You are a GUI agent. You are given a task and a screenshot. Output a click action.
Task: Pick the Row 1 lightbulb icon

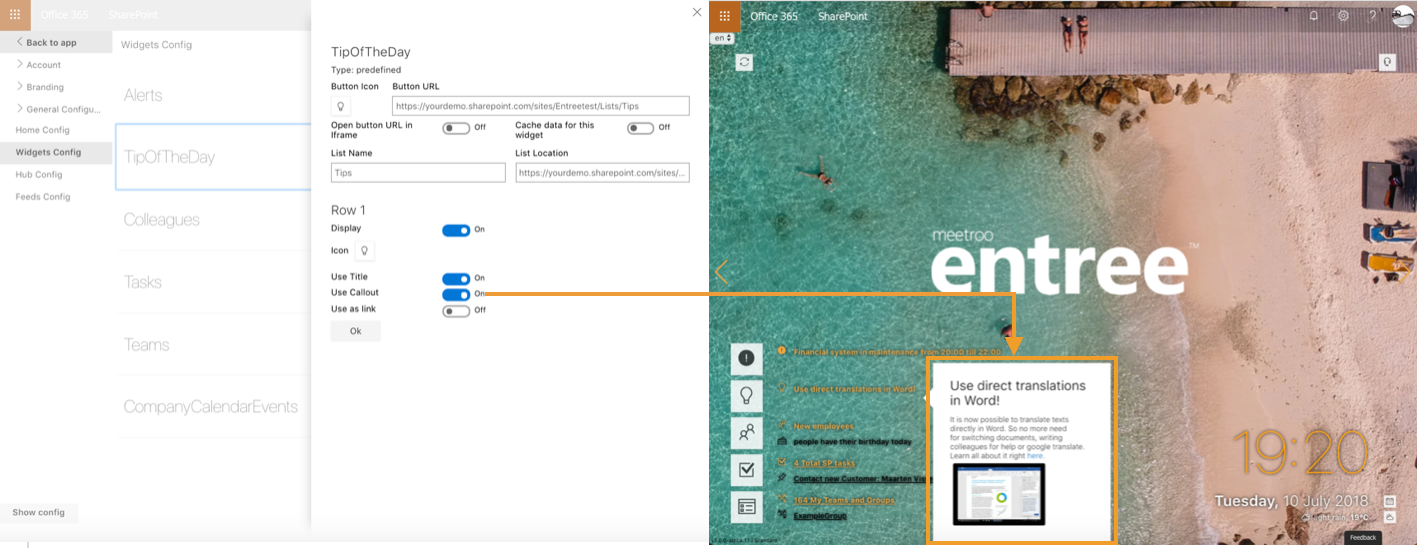[364, 251]
